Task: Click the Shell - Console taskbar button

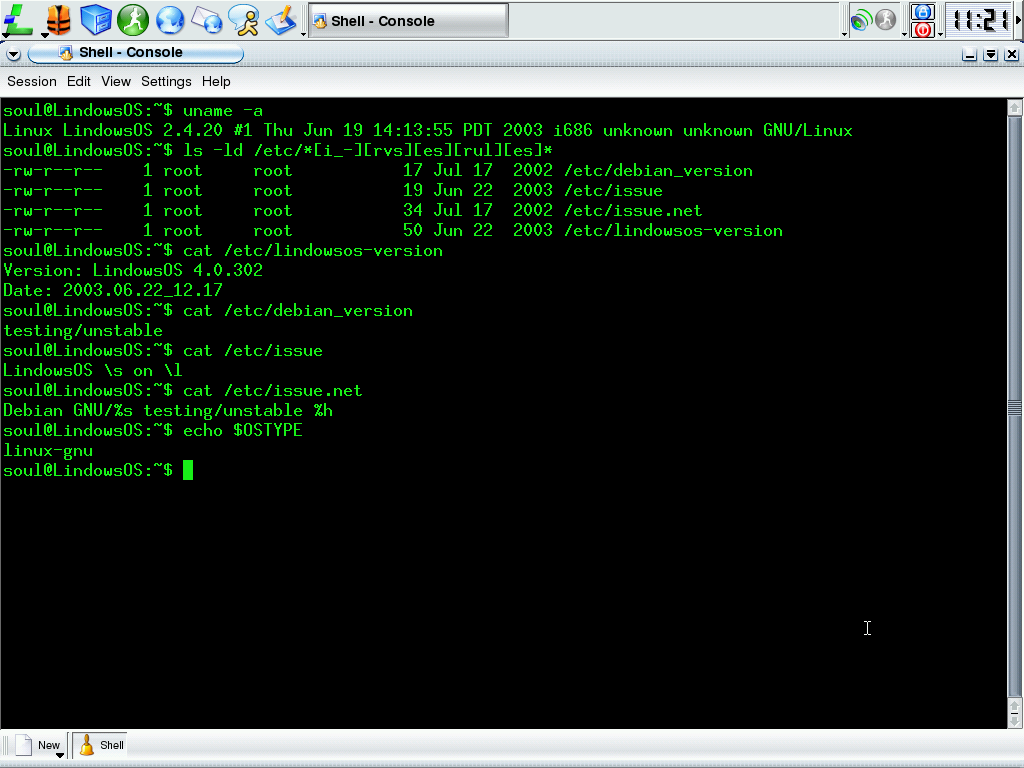Action: click(x=408, y=21)
